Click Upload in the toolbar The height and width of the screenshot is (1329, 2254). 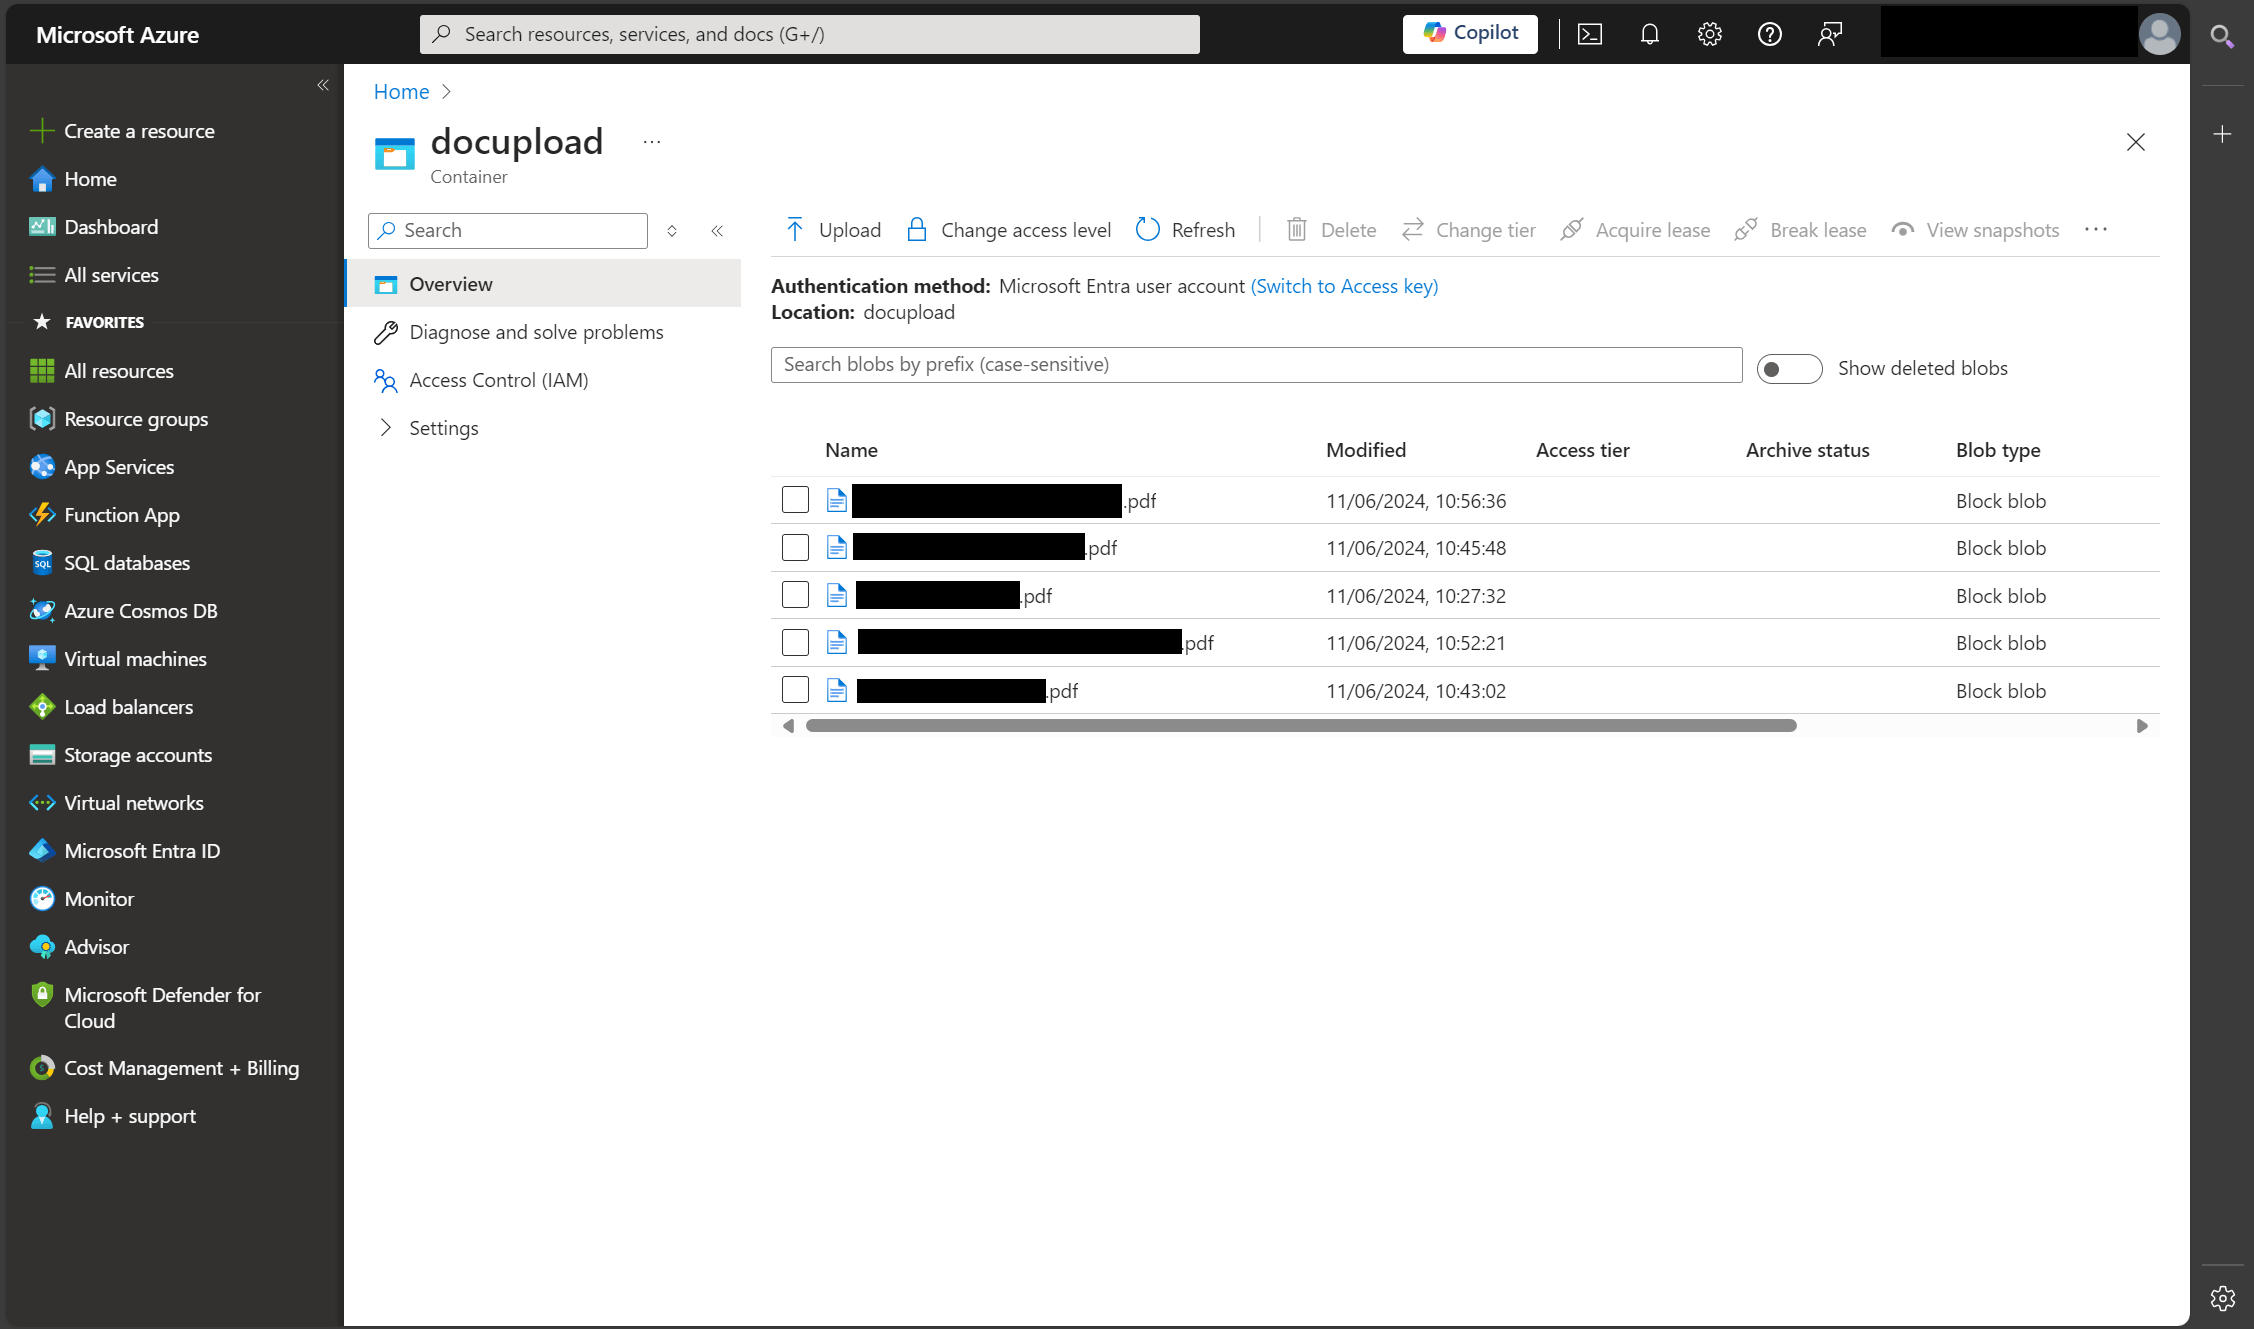tap(832, 230)
